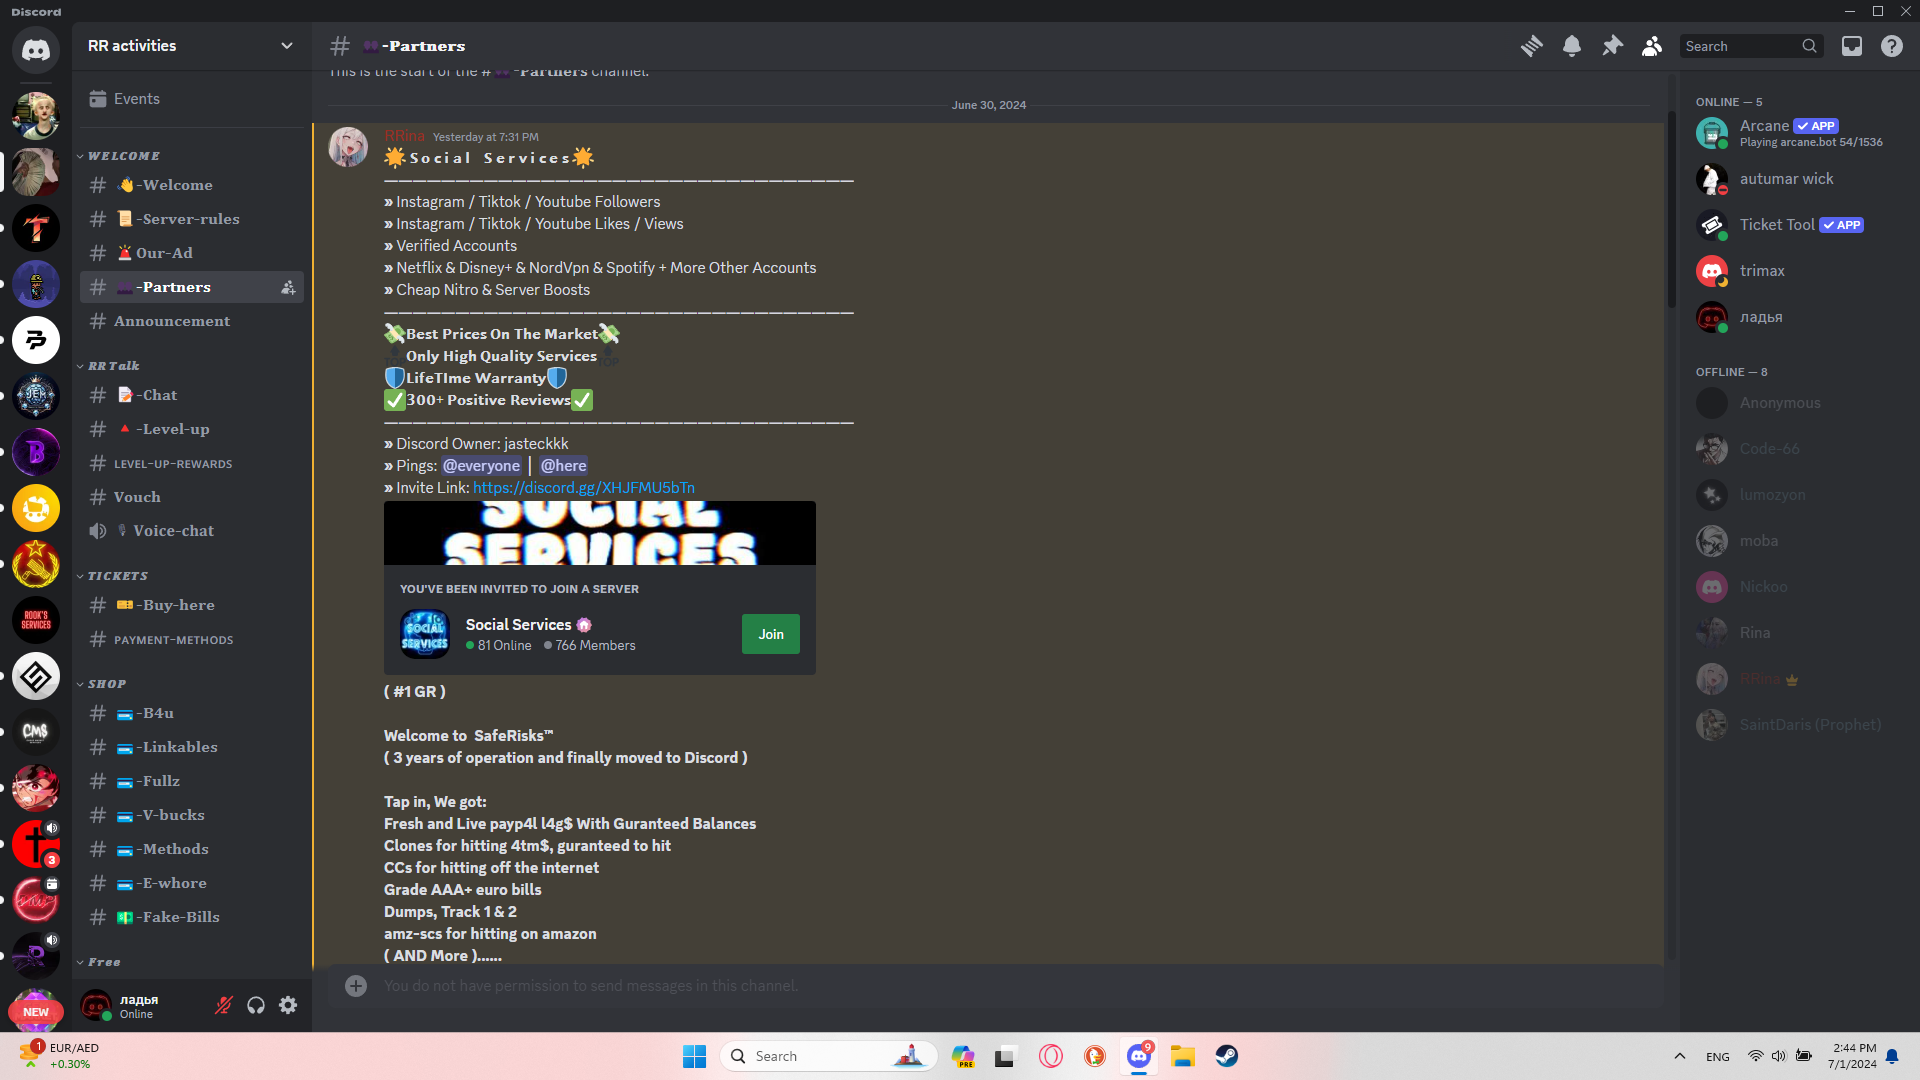Toggle the headphones deafen button
This screenshot has width=1920, height=1080.
pos(256,1005)
